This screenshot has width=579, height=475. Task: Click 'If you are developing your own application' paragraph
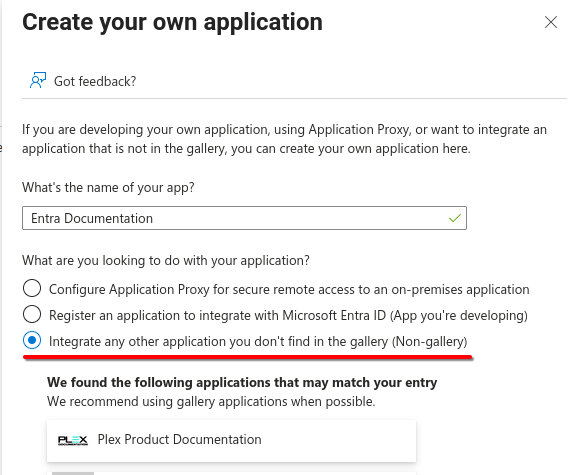(x=284, y=139)
